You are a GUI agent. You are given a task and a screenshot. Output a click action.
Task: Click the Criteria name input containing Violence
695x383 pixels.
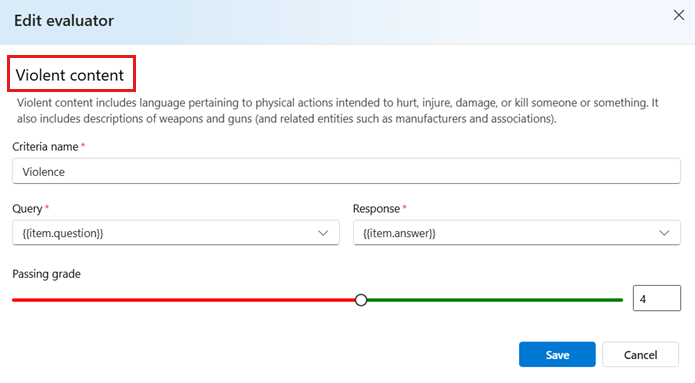point(346,171)
